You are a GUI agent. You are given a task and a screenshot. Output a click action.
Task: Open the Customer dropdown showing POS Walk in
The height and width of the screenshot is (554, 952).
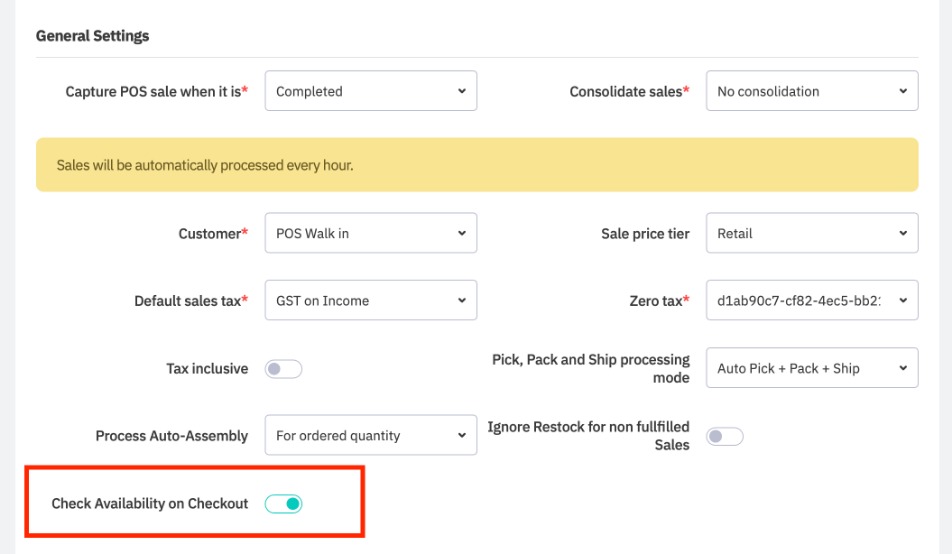click(370, 233)
